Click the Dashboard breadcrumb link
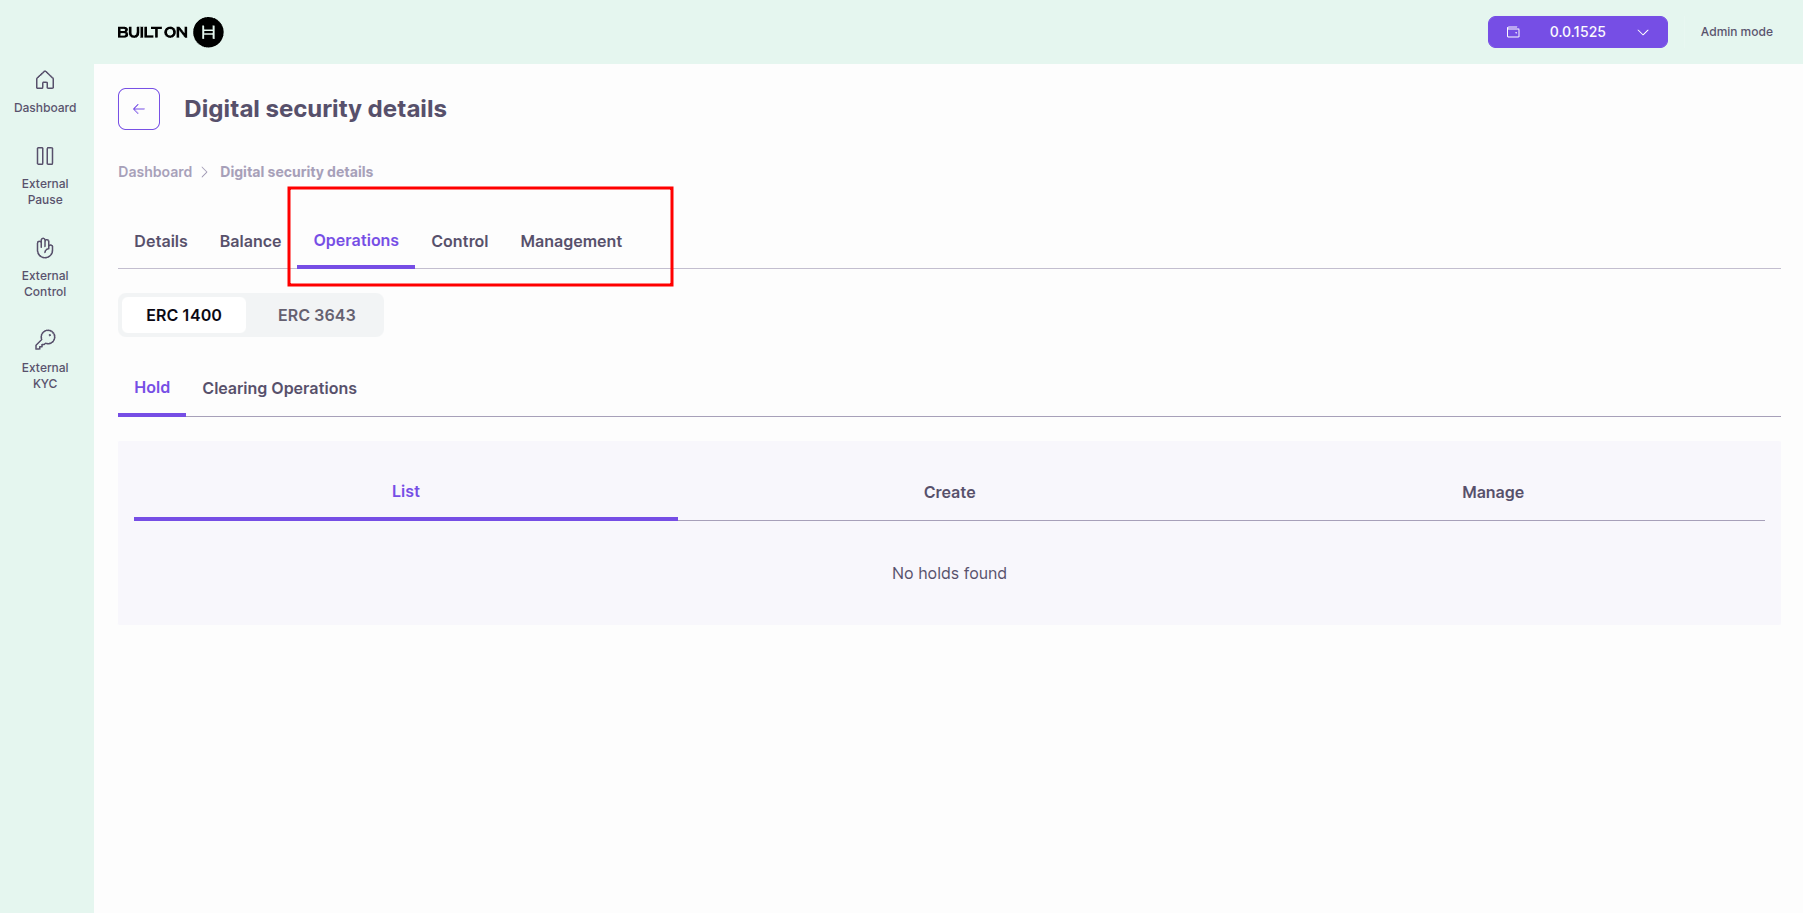The width and height of the screenshot is (1803, 913). tap(155, 172)
